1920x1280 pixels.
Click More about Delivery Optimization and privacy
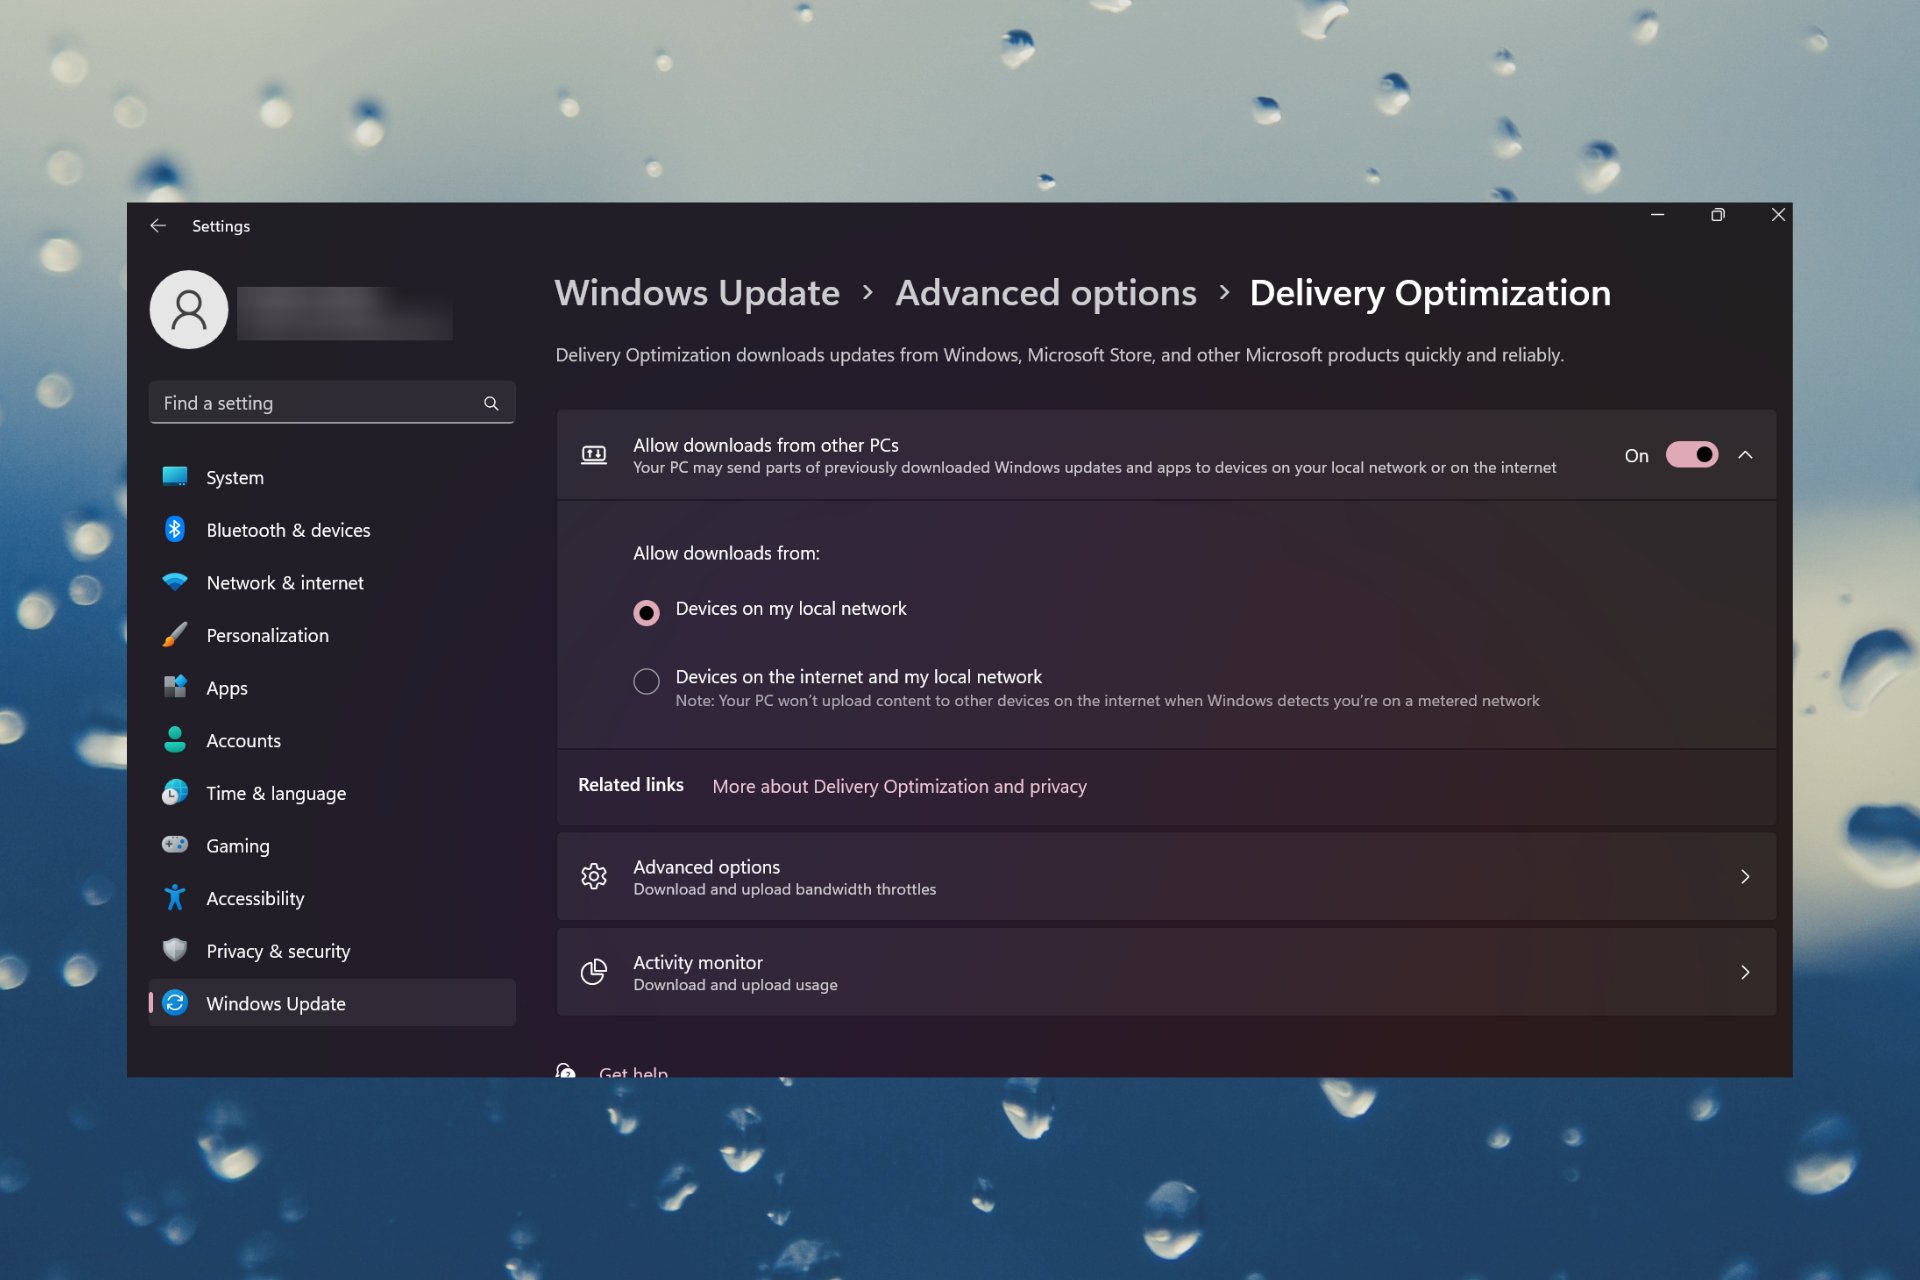coord(899,786)
